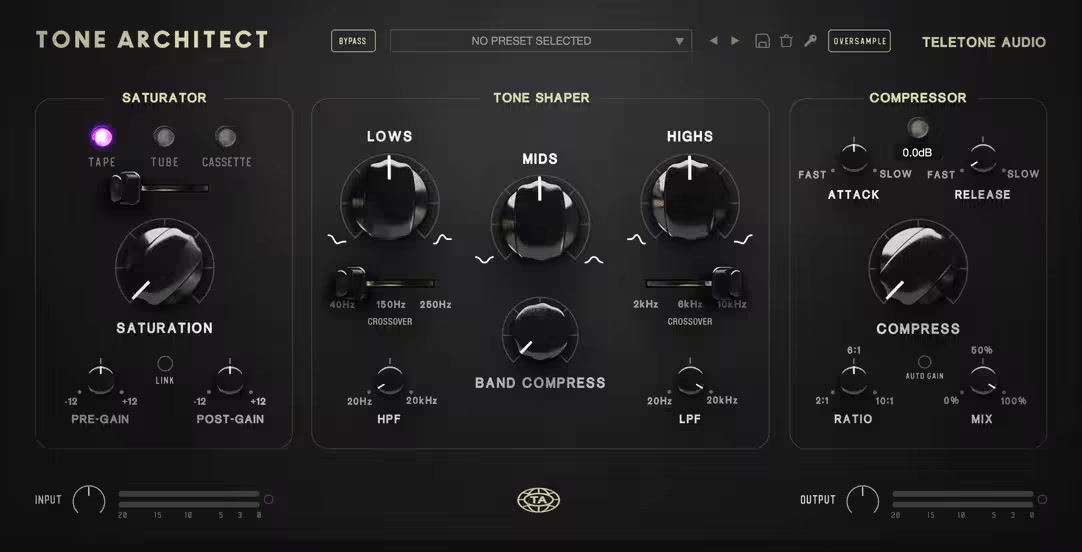Click the Ratio knob
This screenshot has width=1082, height=552.
click(854, 380)
